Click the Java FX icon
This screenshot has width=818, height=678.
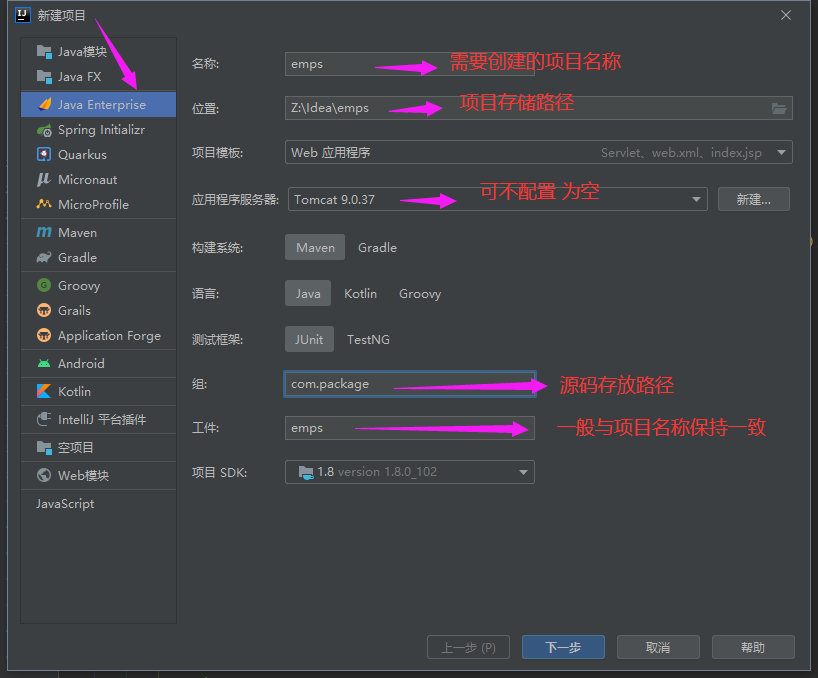[44, 77]
